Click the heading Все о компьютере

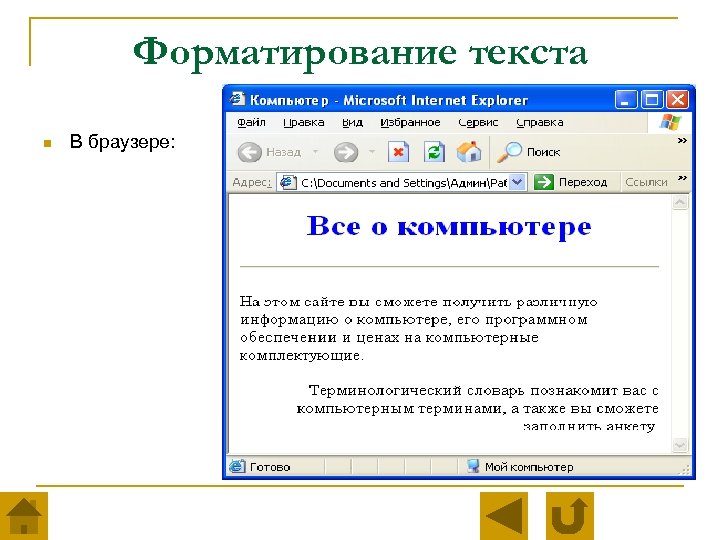(x=449, y=226)
